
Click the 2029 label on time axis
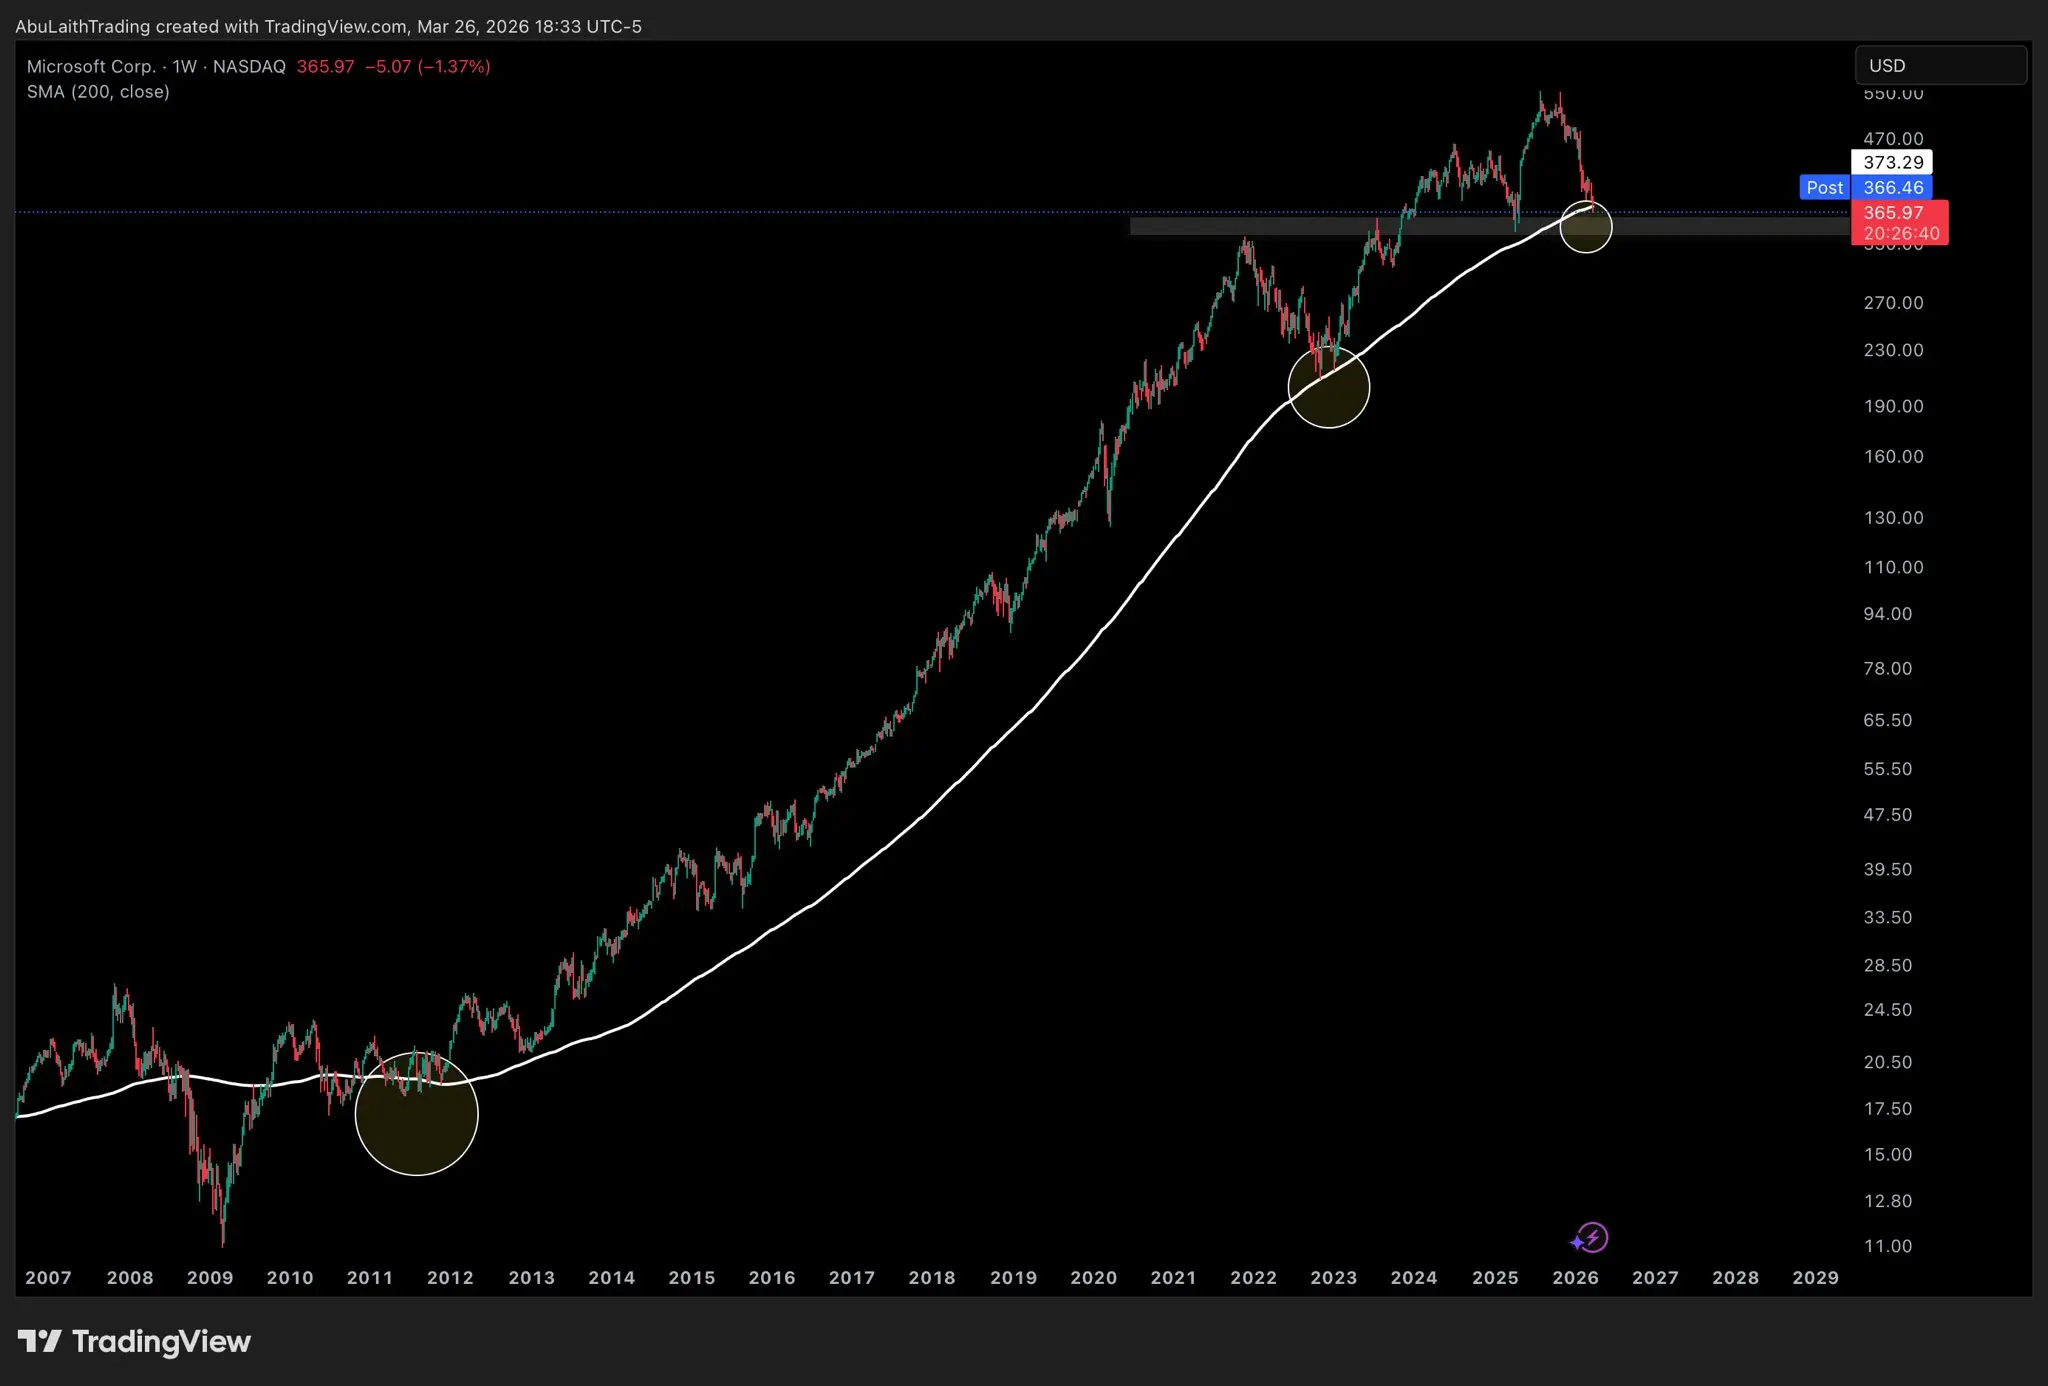(1815, 1277)
